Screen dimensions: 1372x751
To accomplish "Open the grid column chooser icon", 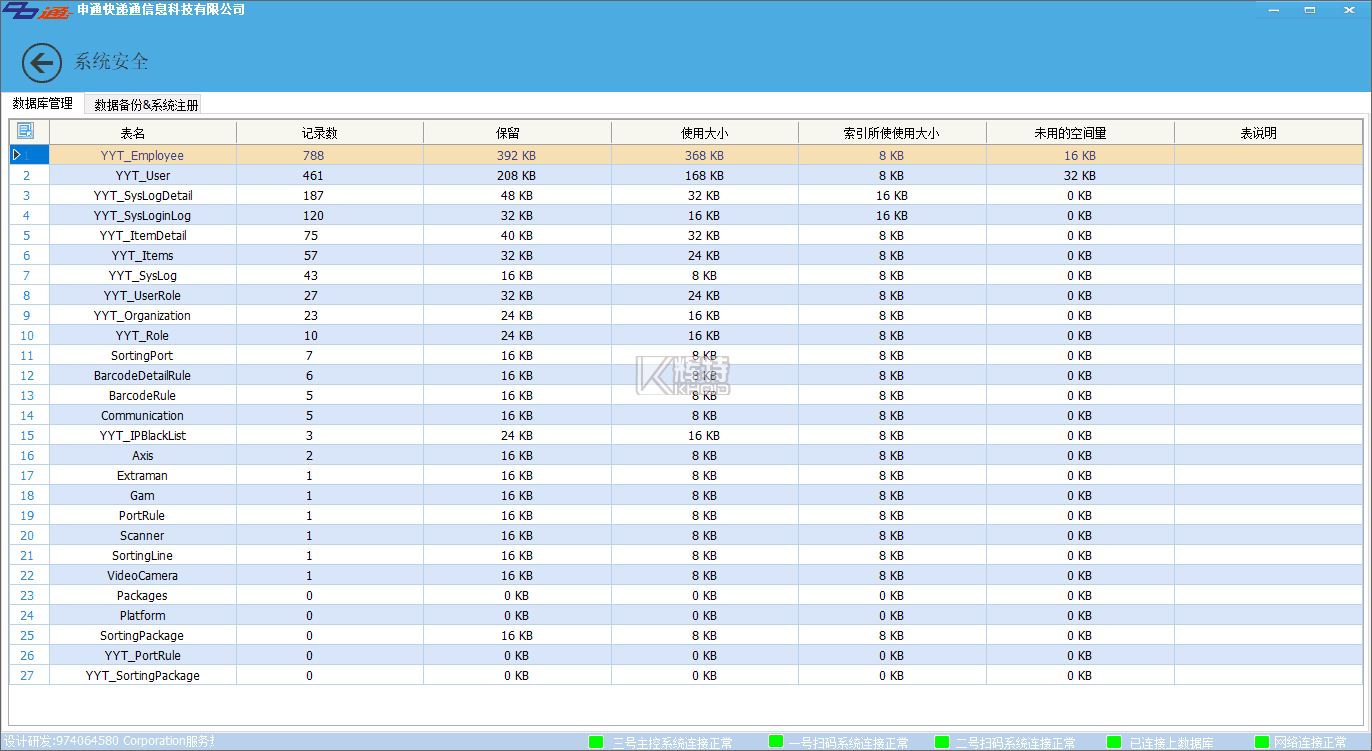I will [x=26, y=131].
